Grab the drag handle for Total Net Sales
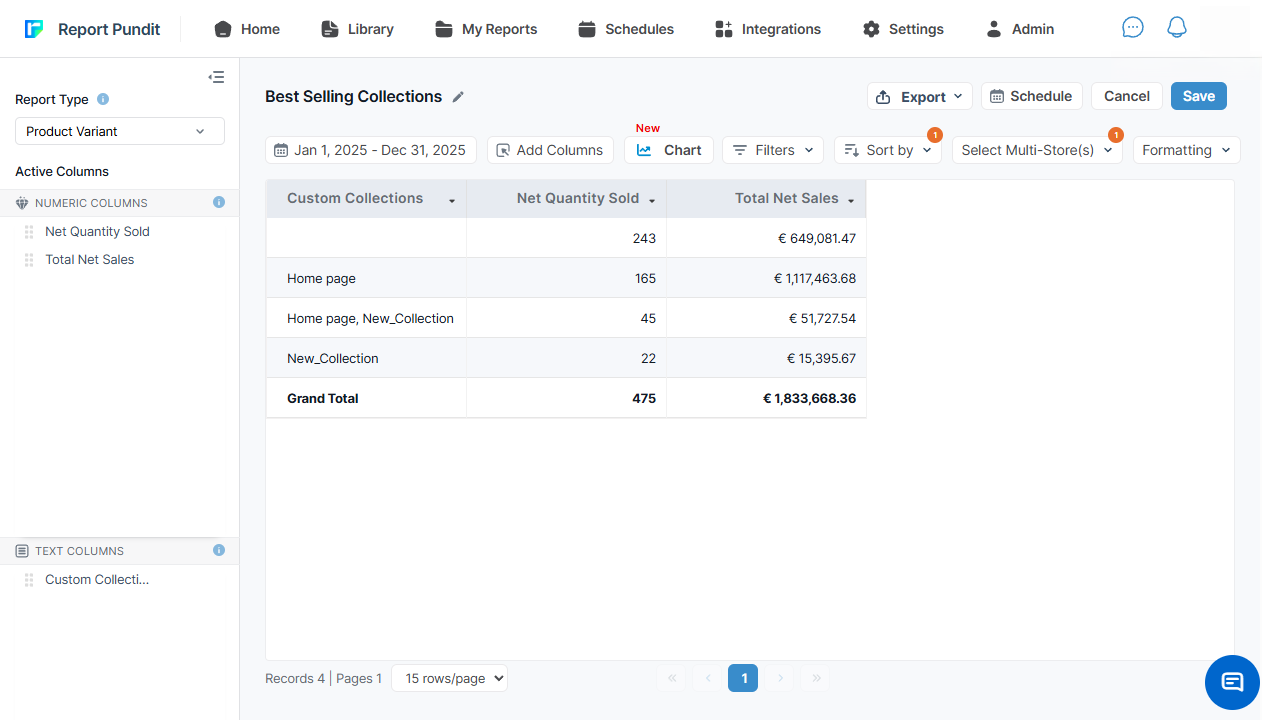 [x=29, y=260]
